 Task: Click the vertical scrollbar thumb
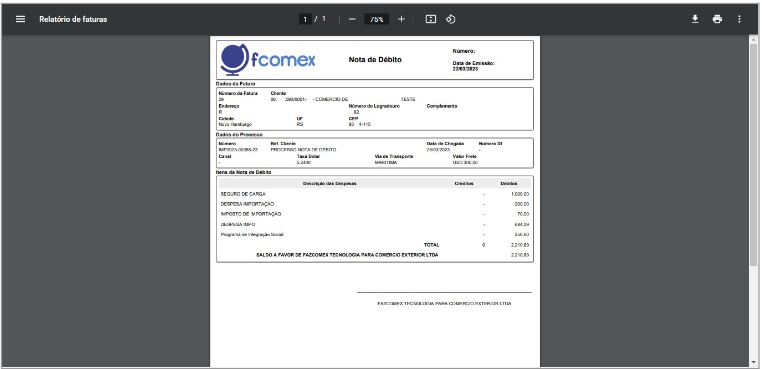[754, 156]
